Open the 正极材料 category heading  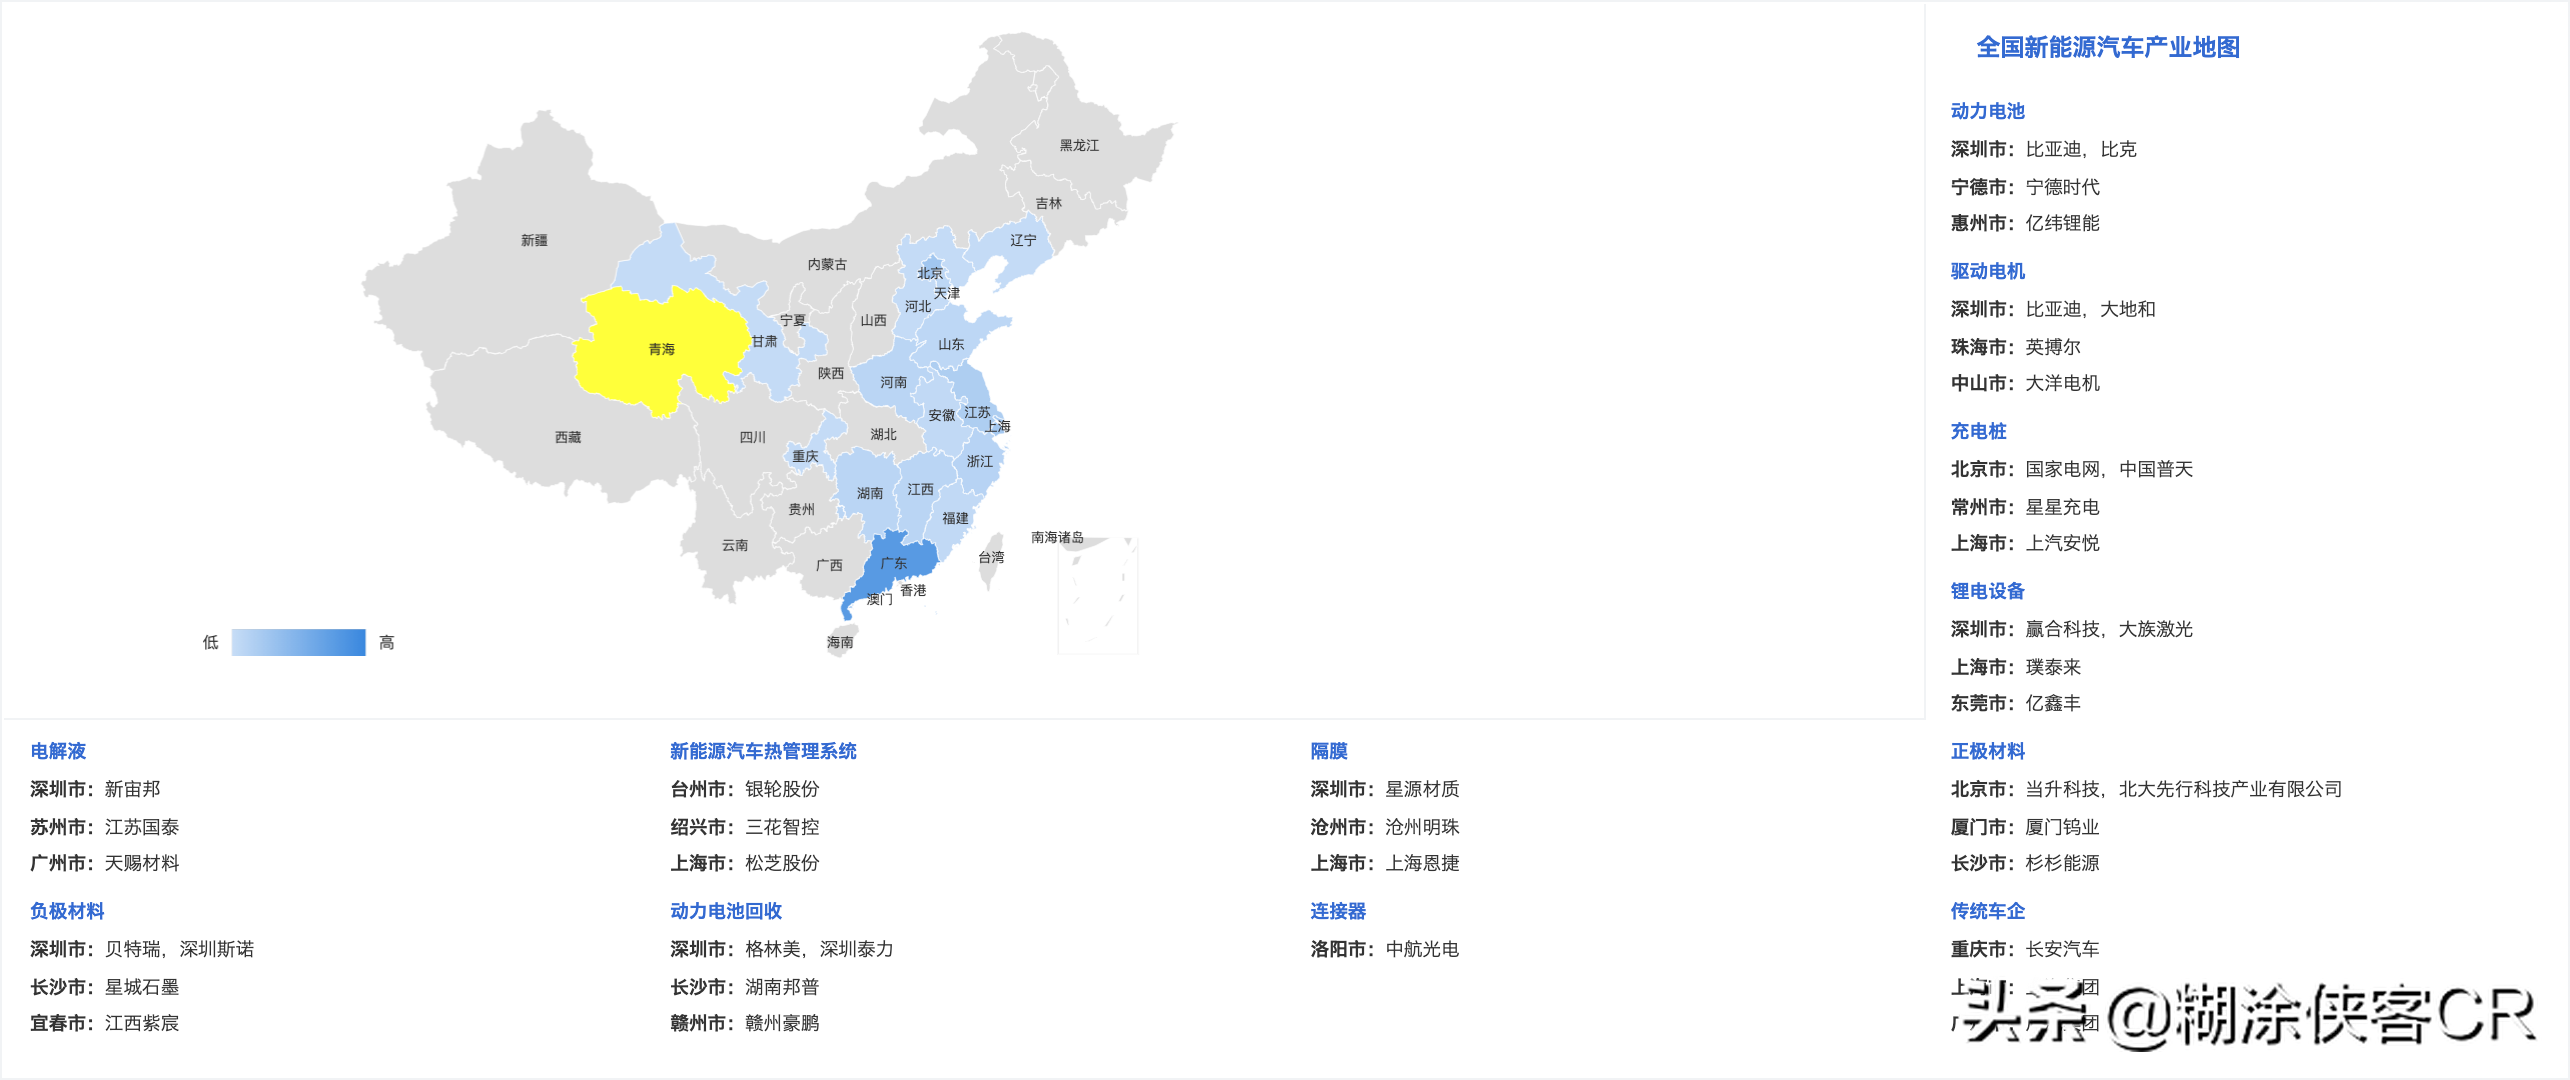tap(1987, 751)
